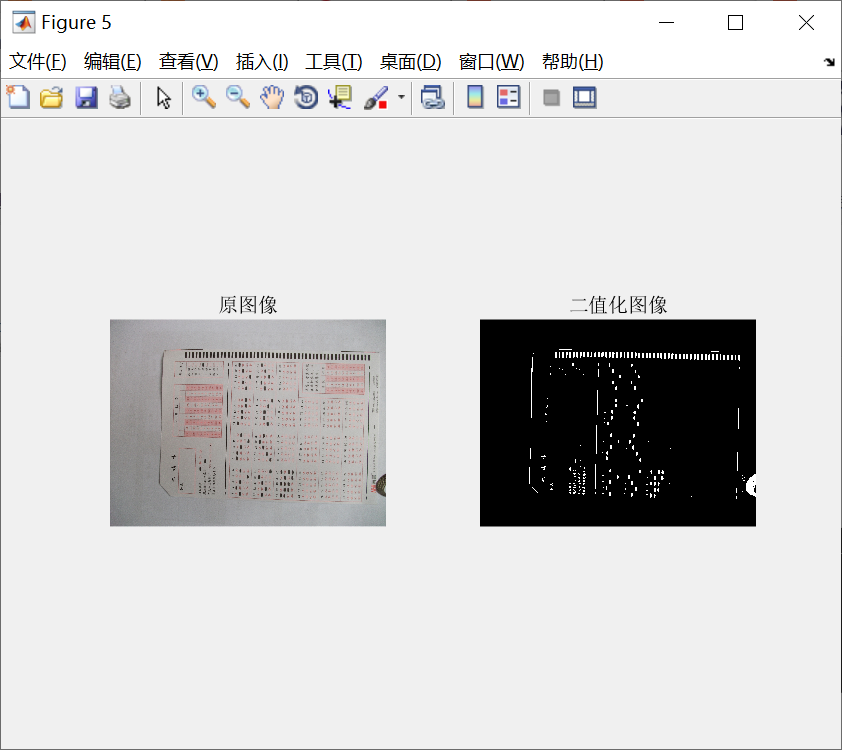This screenshot has height=750, width=842.
Task: Activate the Zoom In tool
Action: click(x=204, y=98)
